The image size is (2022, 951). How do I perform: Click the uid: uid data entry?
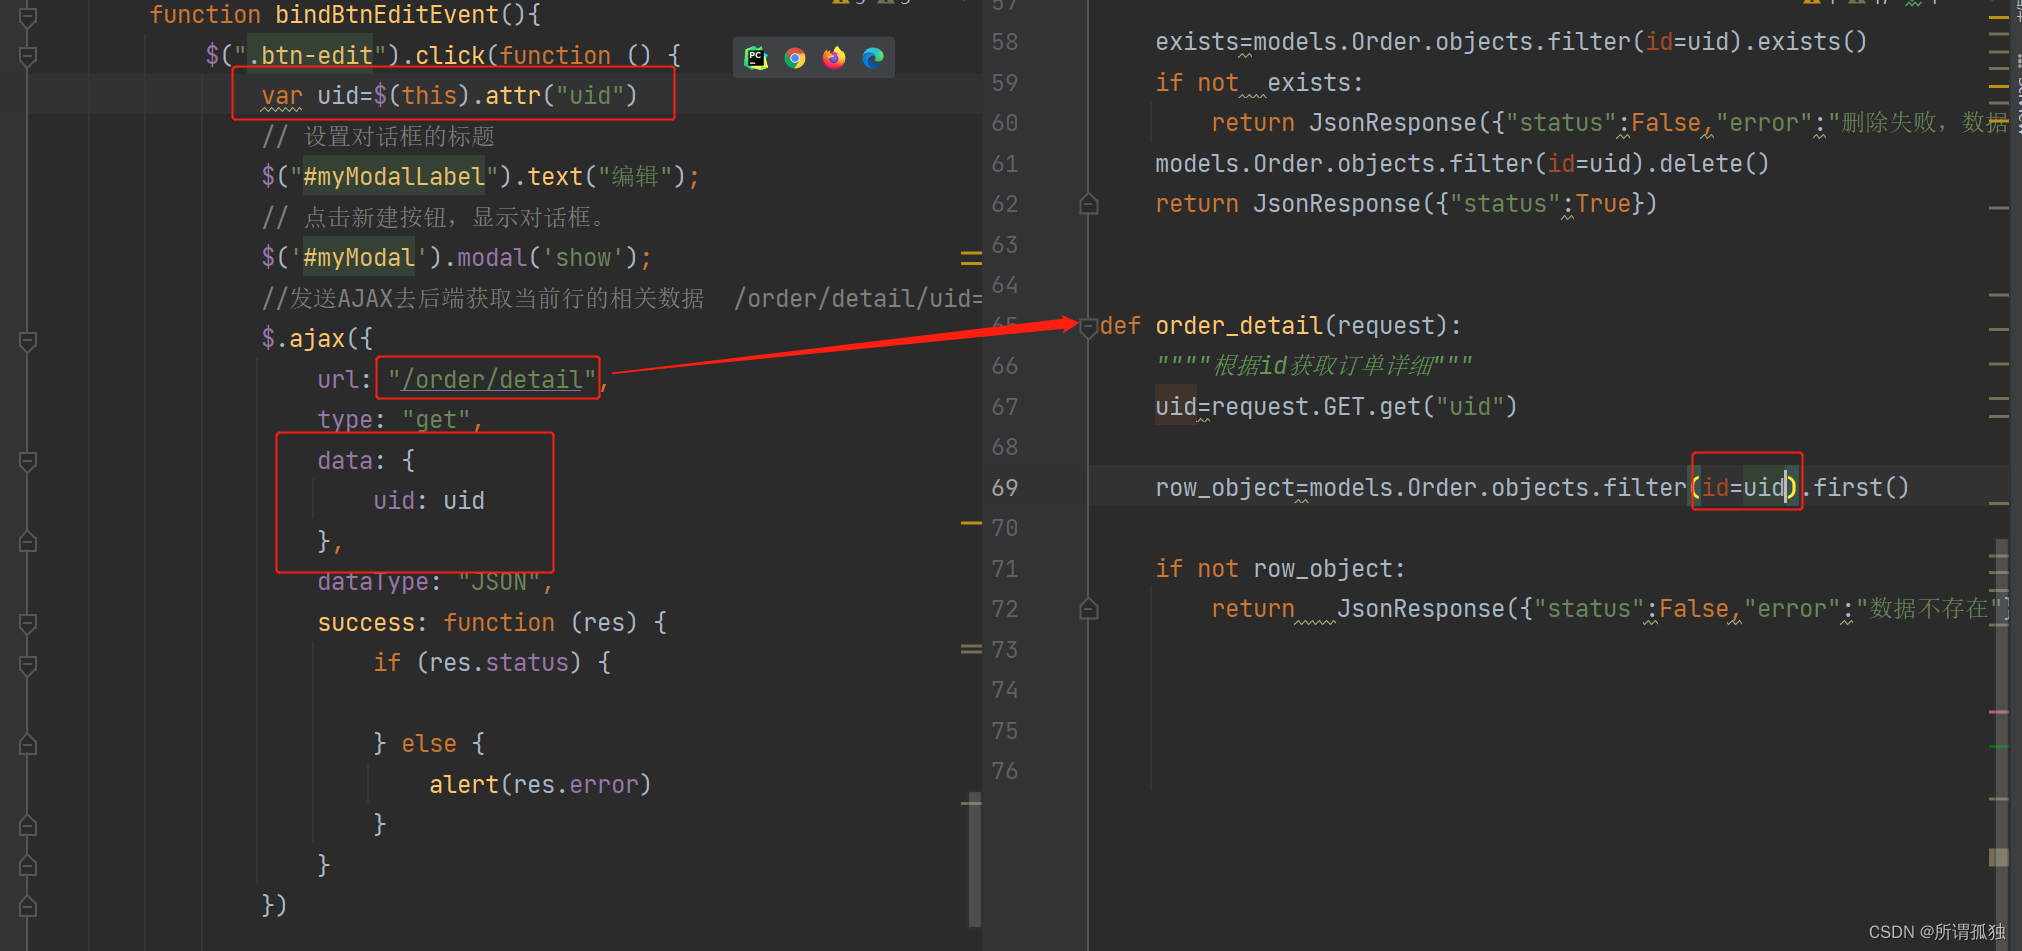click(x=429, y=501)
